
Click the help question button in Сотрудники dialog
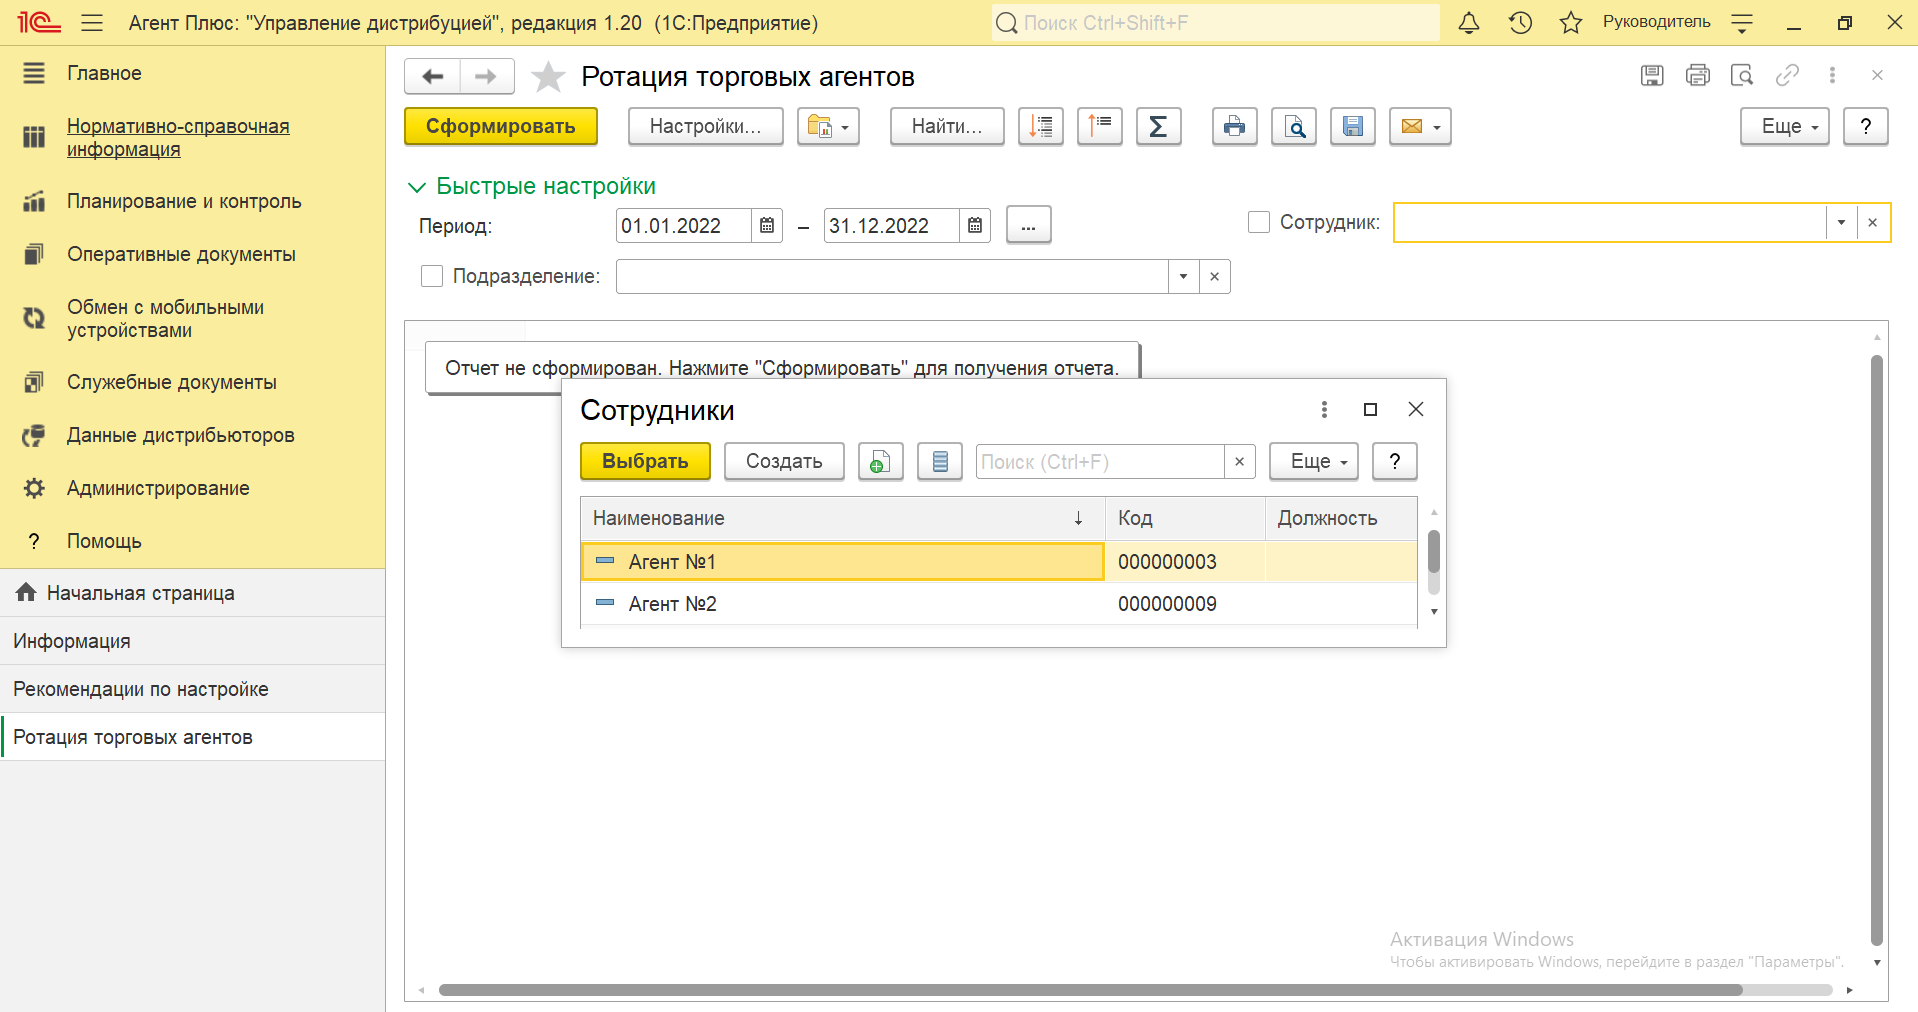point(1395,461)
